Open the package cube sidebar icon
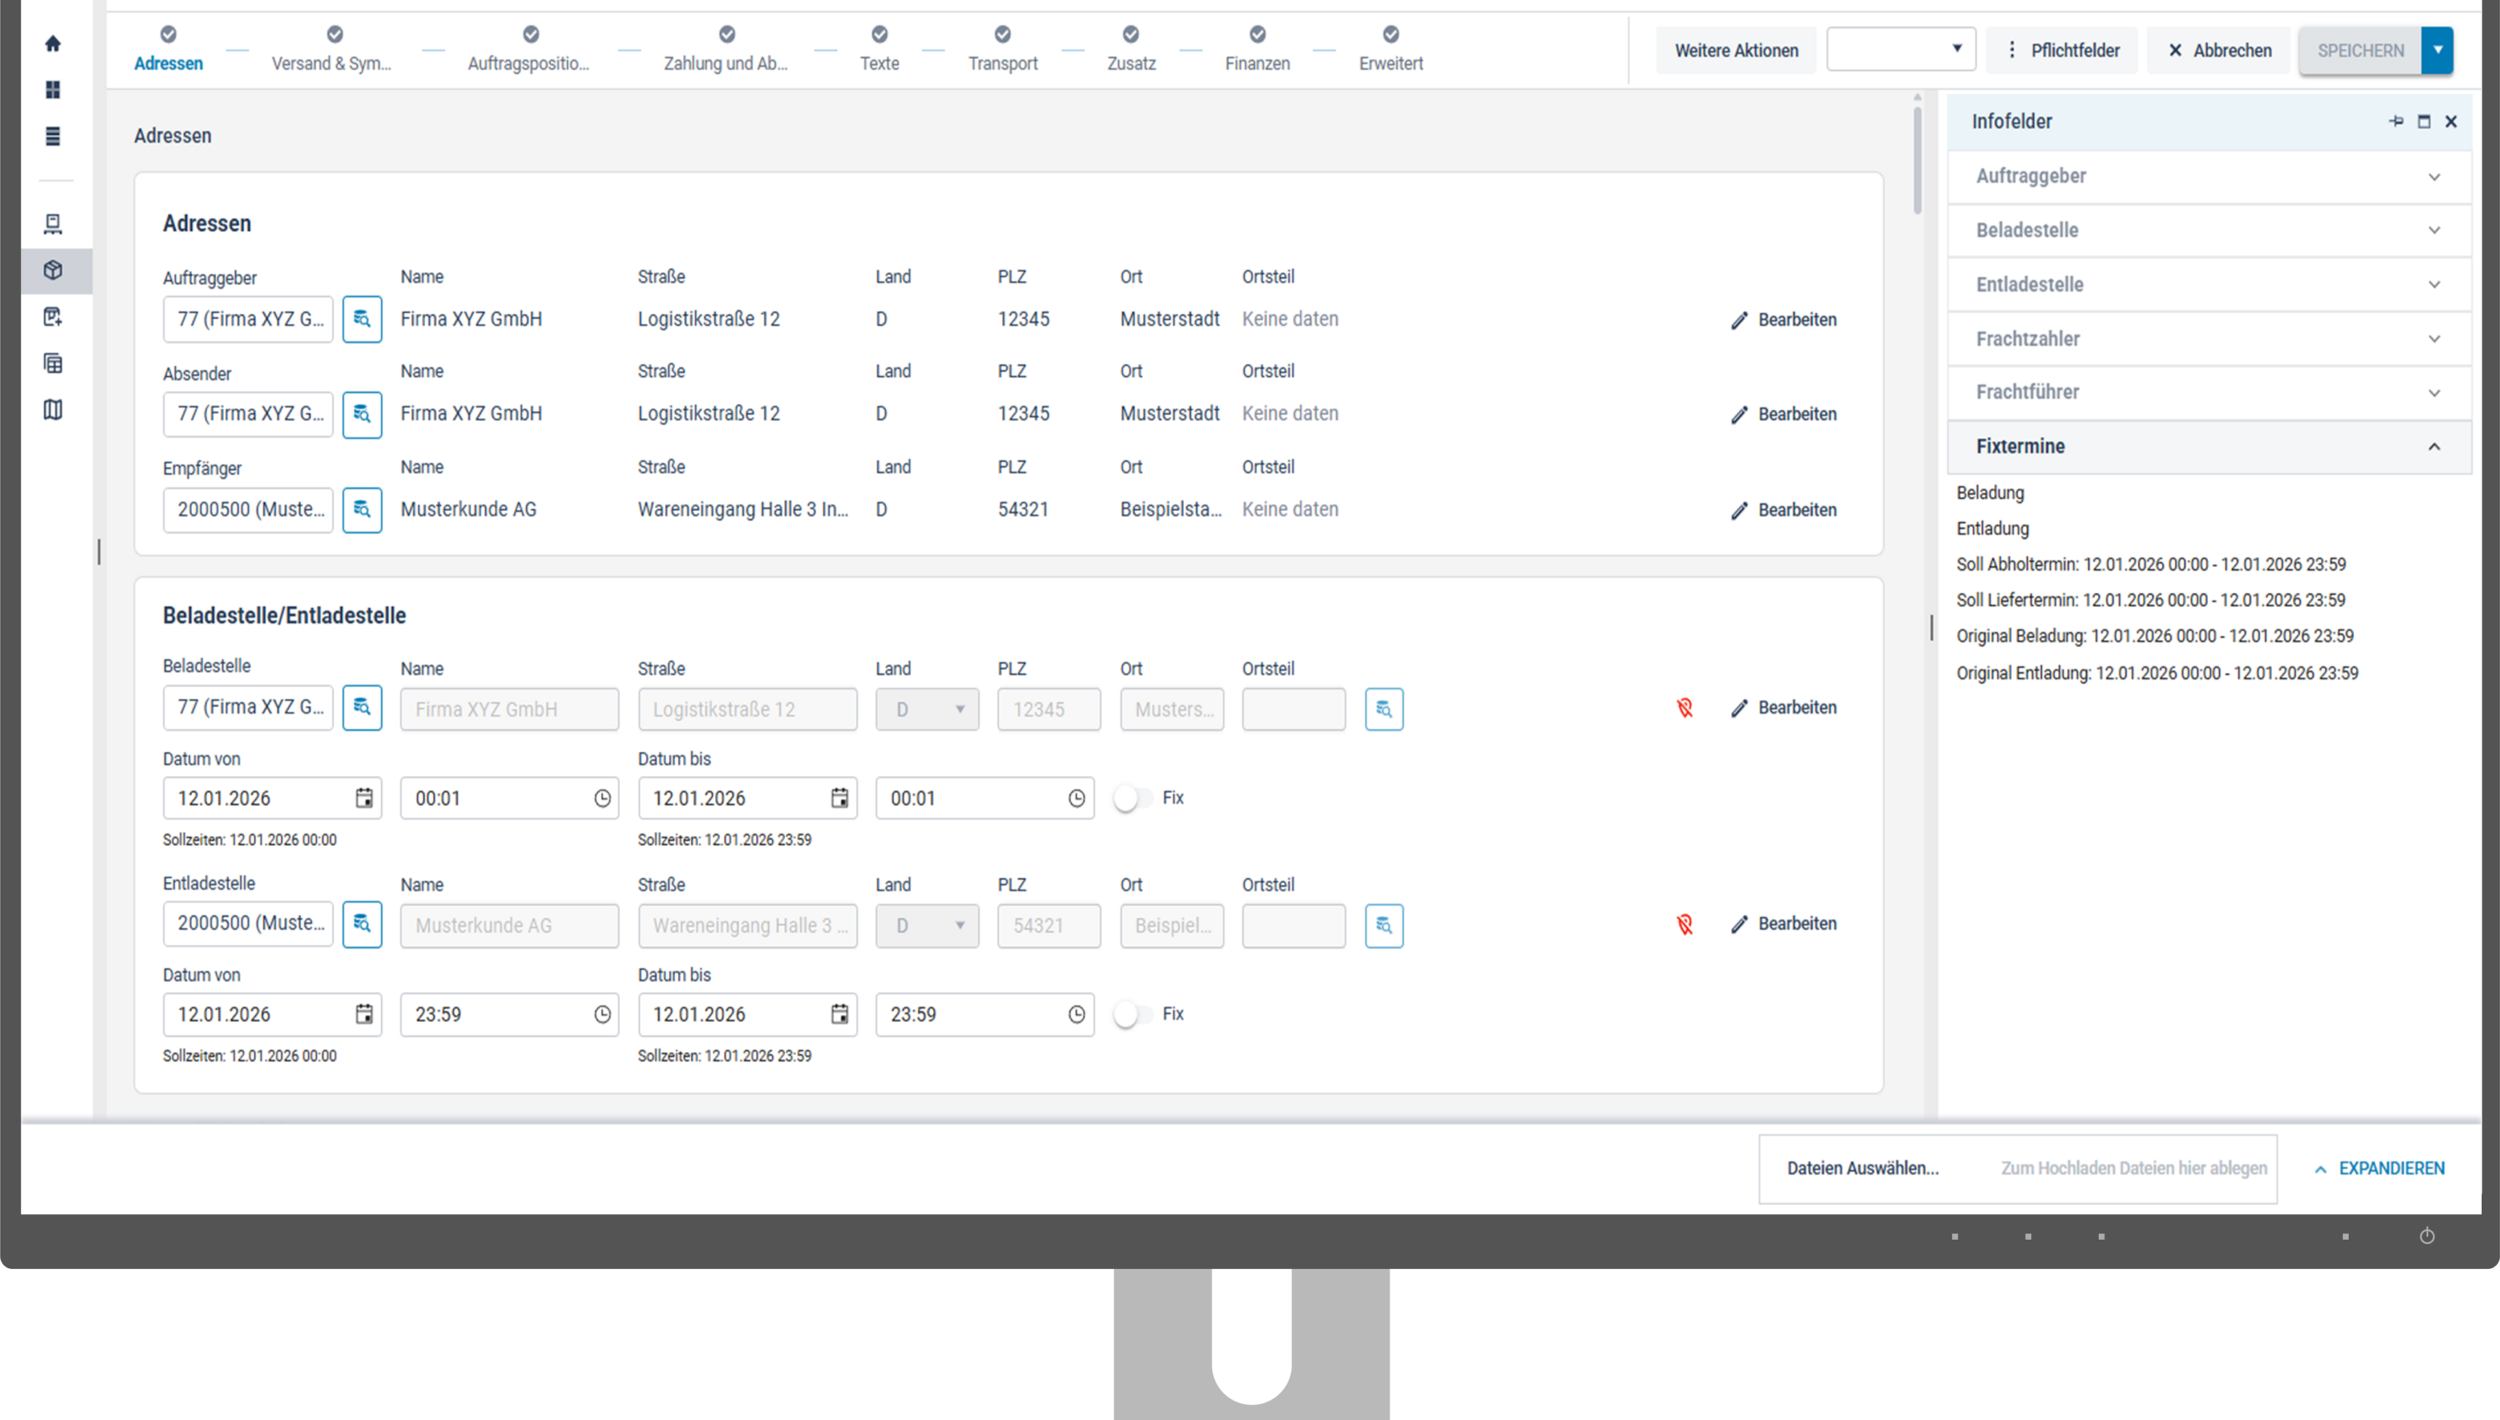2500x1420 pixels. click(x=53, y=270)
